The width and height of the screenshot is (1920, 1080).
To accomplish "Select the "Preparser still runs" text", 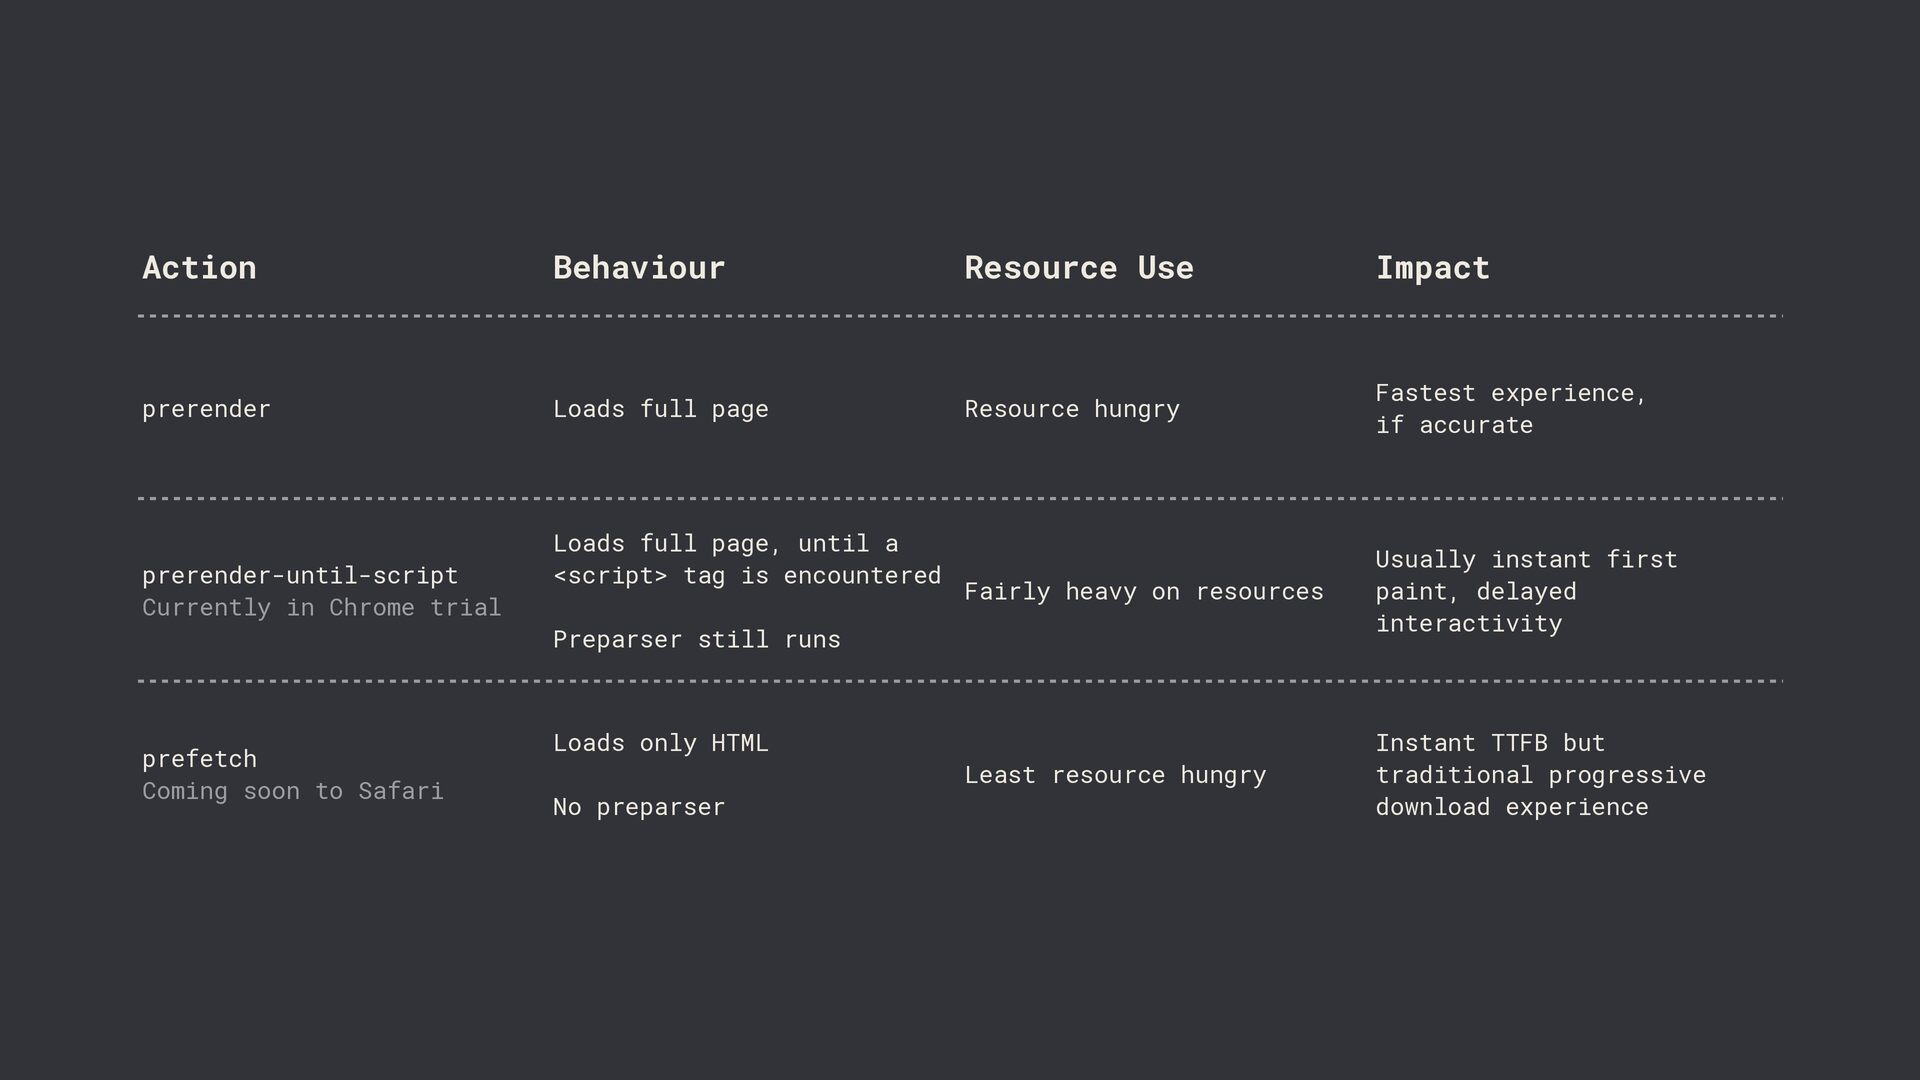I will click(x=696, y=639).
